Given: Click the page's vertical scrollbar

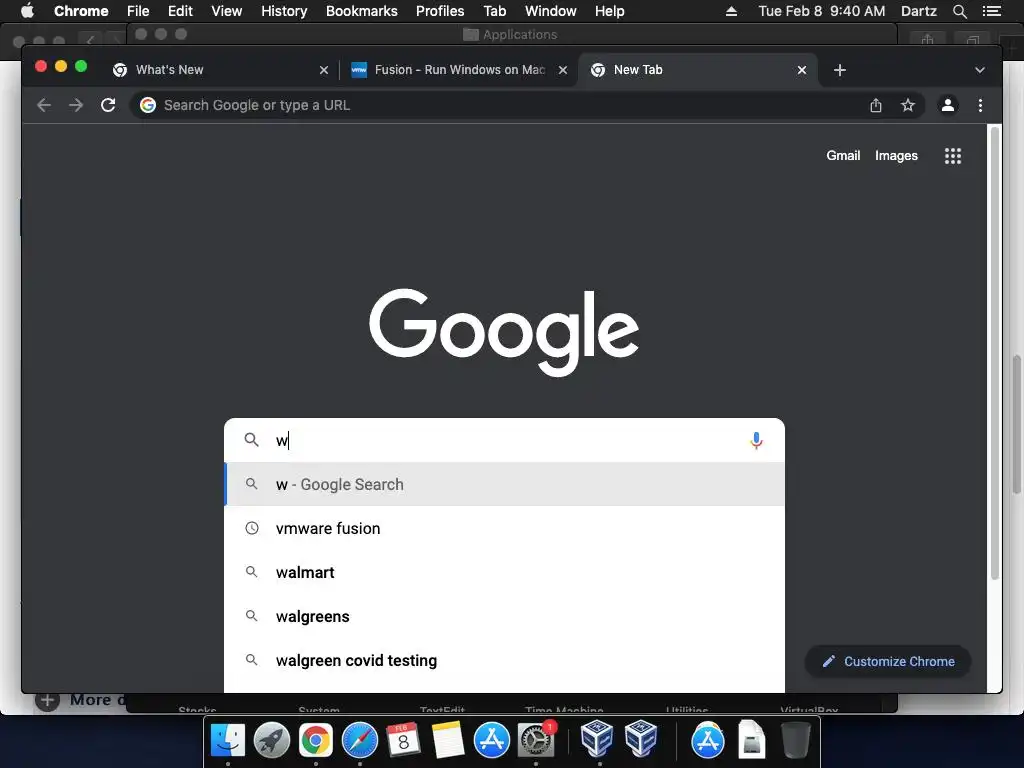Looking at the screenshot, I should [995, 353].
